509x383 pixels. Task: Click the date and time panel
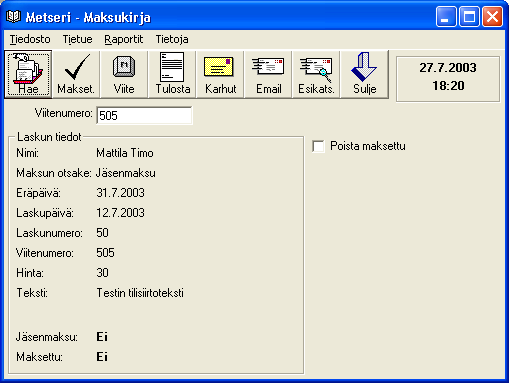click(448, 79)
